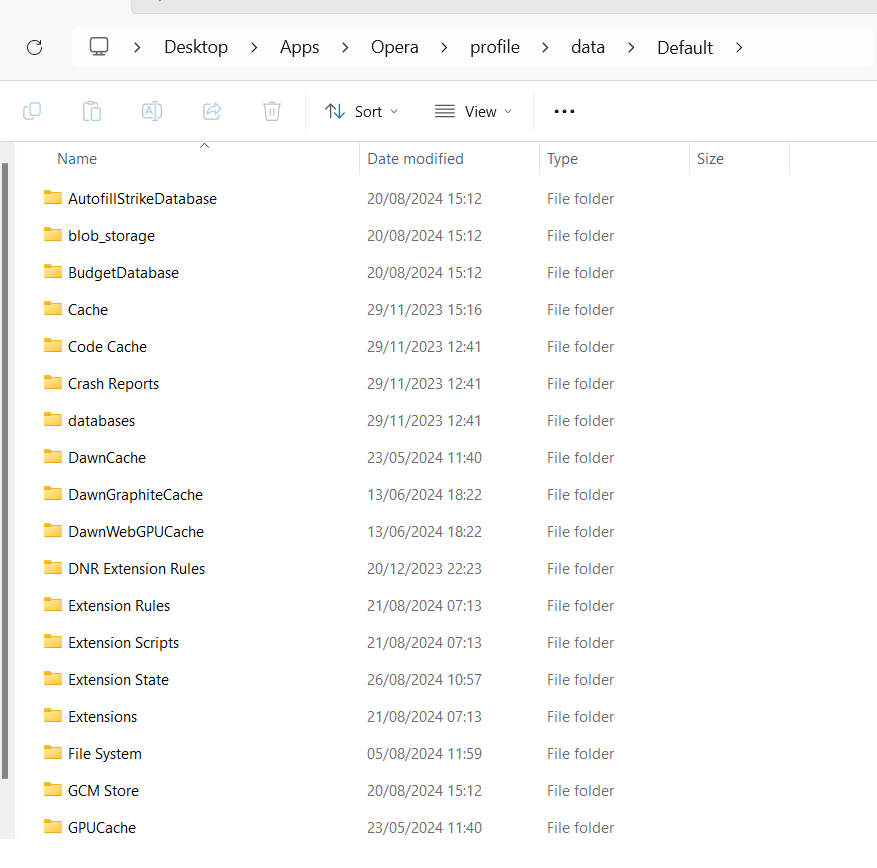Image resolution: width=877 pixels, height=868 pixels.
Task: Go to profile folder in breadcrumb
Action: (x=495, y=47)
